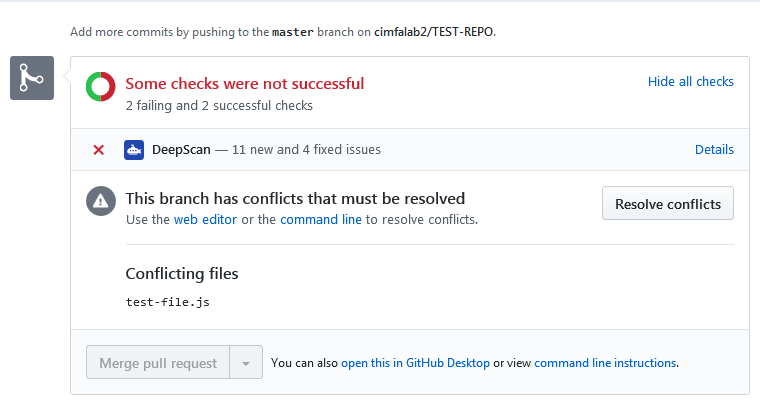Image resolution: width=760 pixels, height=410 pixels.
Task: Click the cimfalab2/TEST-REPO repository name
Action: tap(433, 32)
